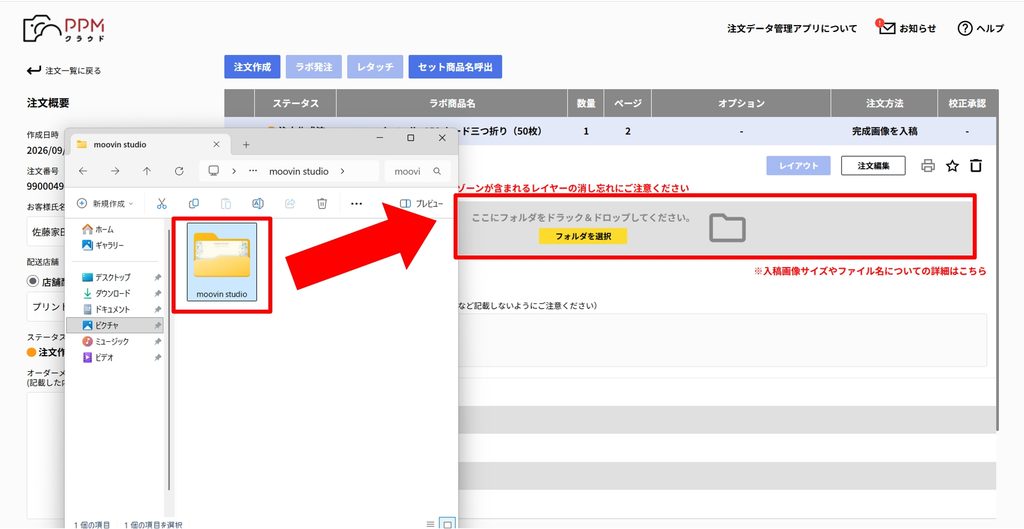Click the yellow フォルダを選択 button

coord(583,236)
